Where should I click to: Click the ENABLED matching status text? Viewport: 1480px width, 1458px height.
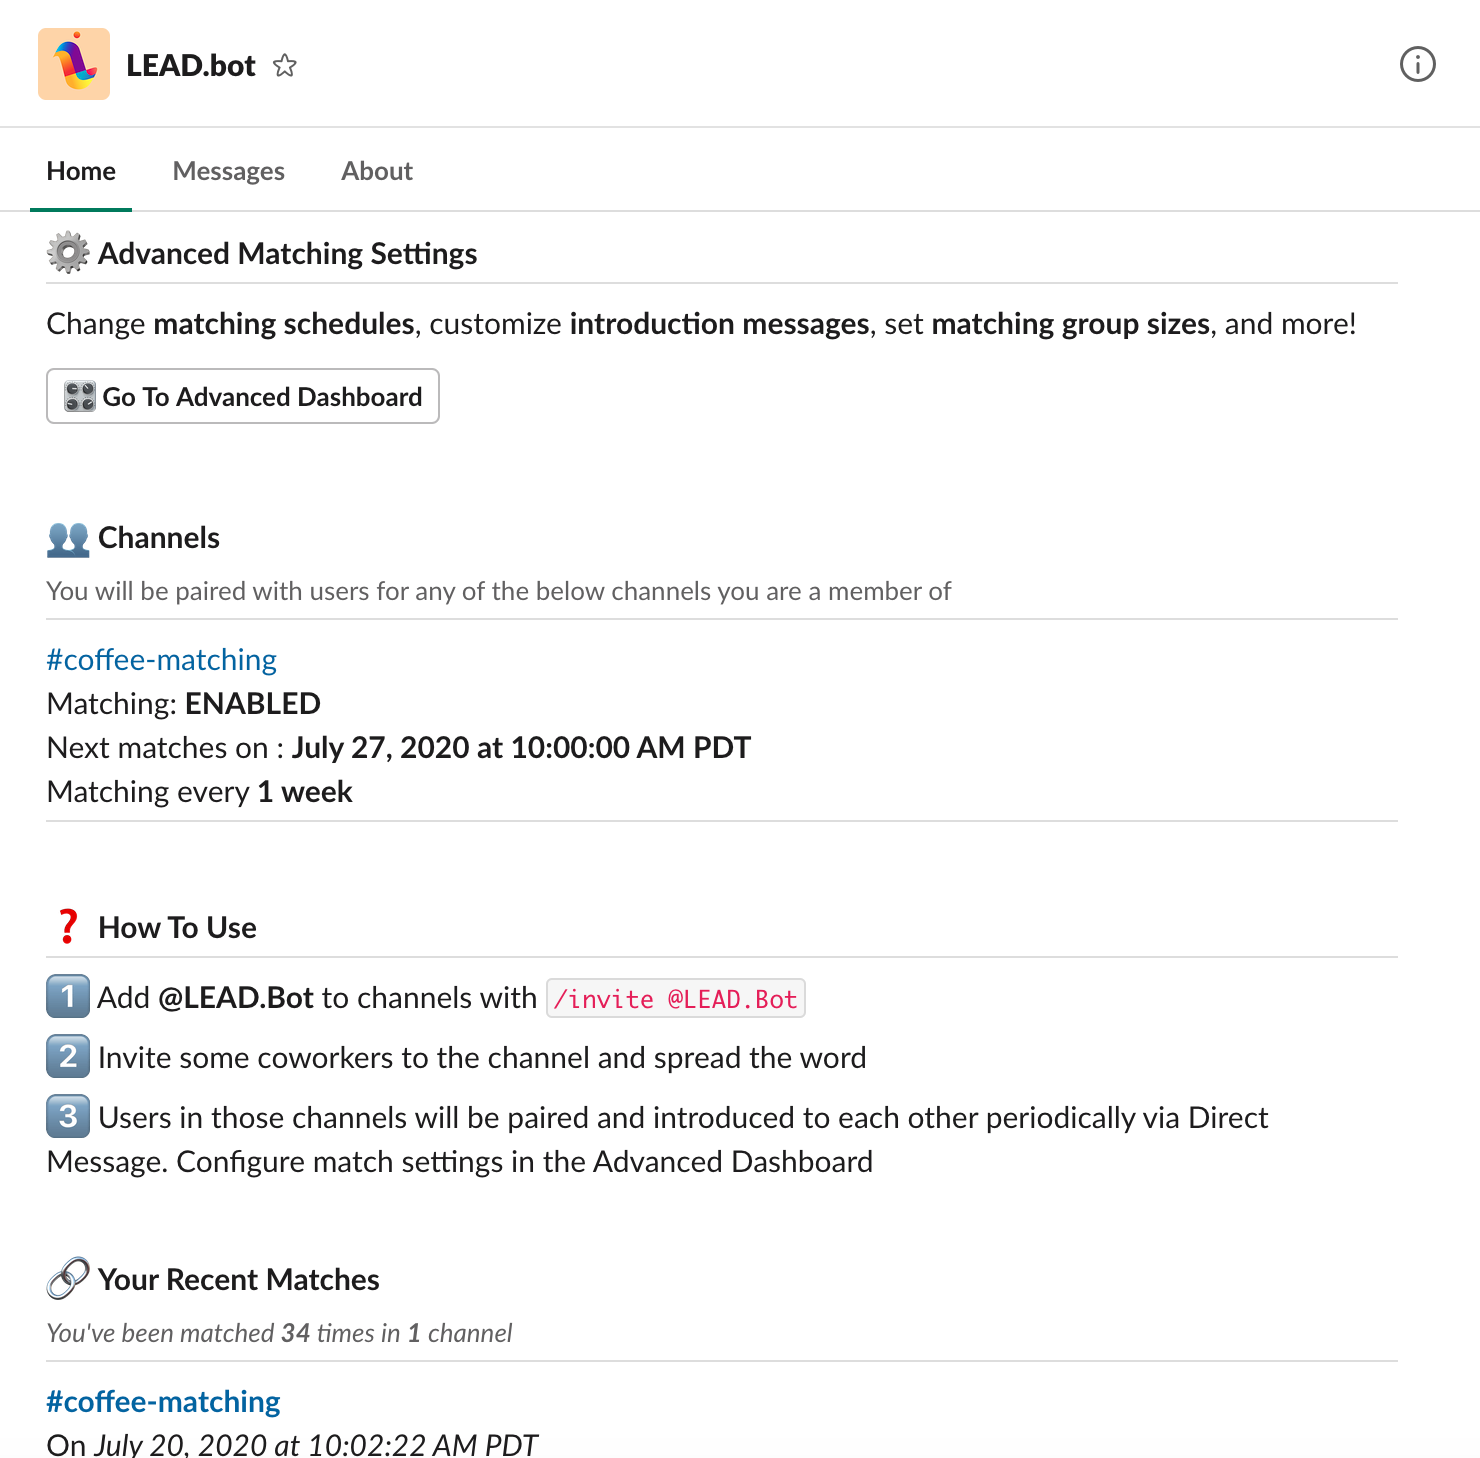[252, 703]
